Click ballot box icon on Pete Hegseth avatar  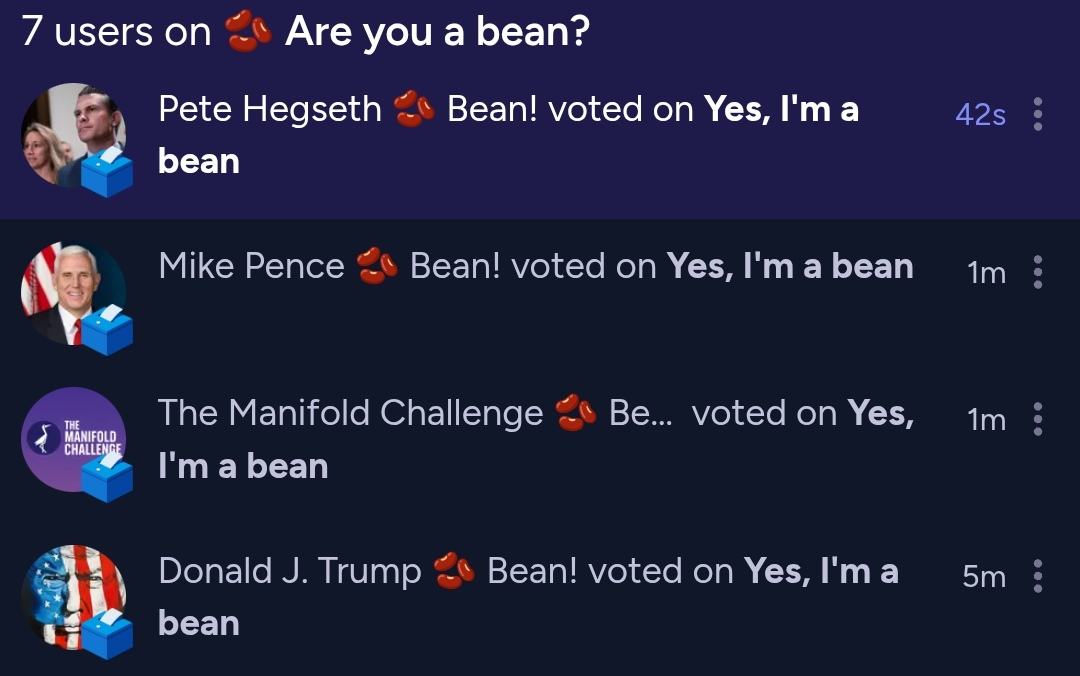click(106, 172)
